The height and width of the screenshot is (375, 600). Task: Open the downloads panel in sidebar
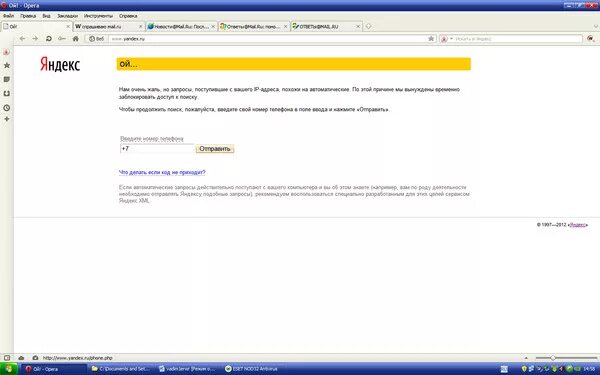7,93
